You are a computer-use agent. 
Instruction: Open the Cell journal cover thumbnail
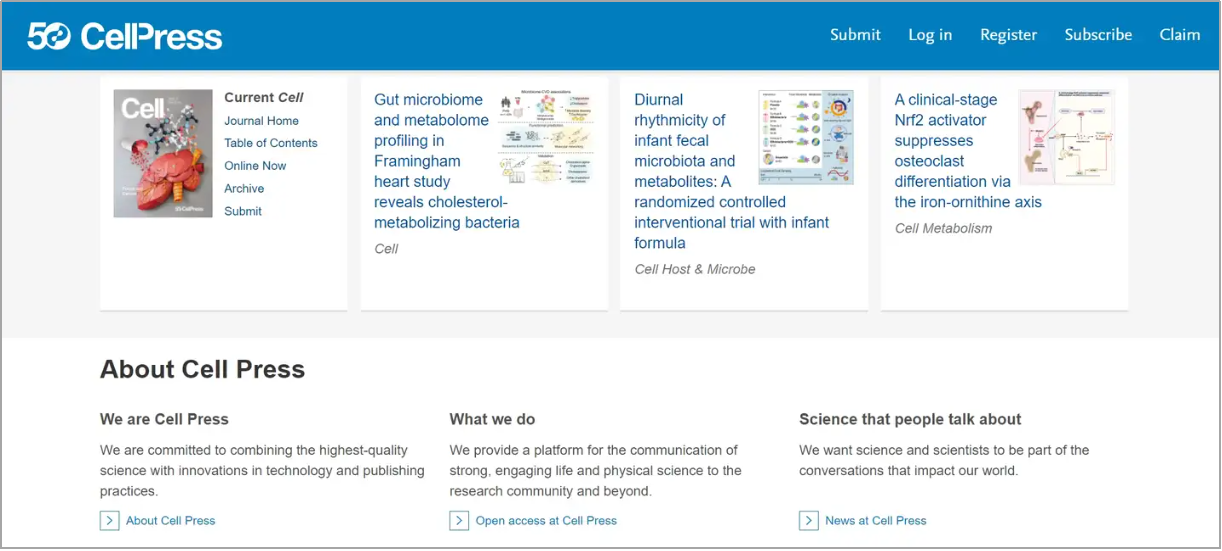[163, 154]
